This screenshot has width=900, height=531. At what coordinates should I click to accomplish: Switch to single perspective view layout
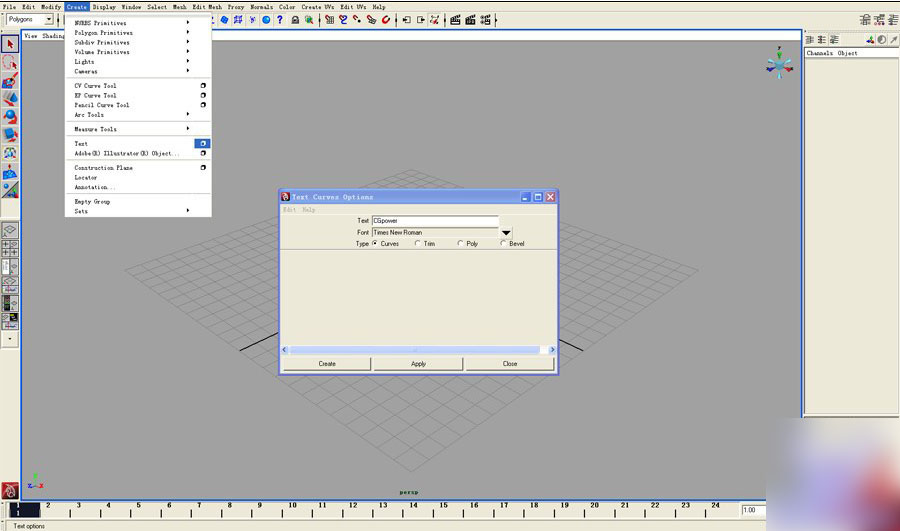(x=10, y=230)
